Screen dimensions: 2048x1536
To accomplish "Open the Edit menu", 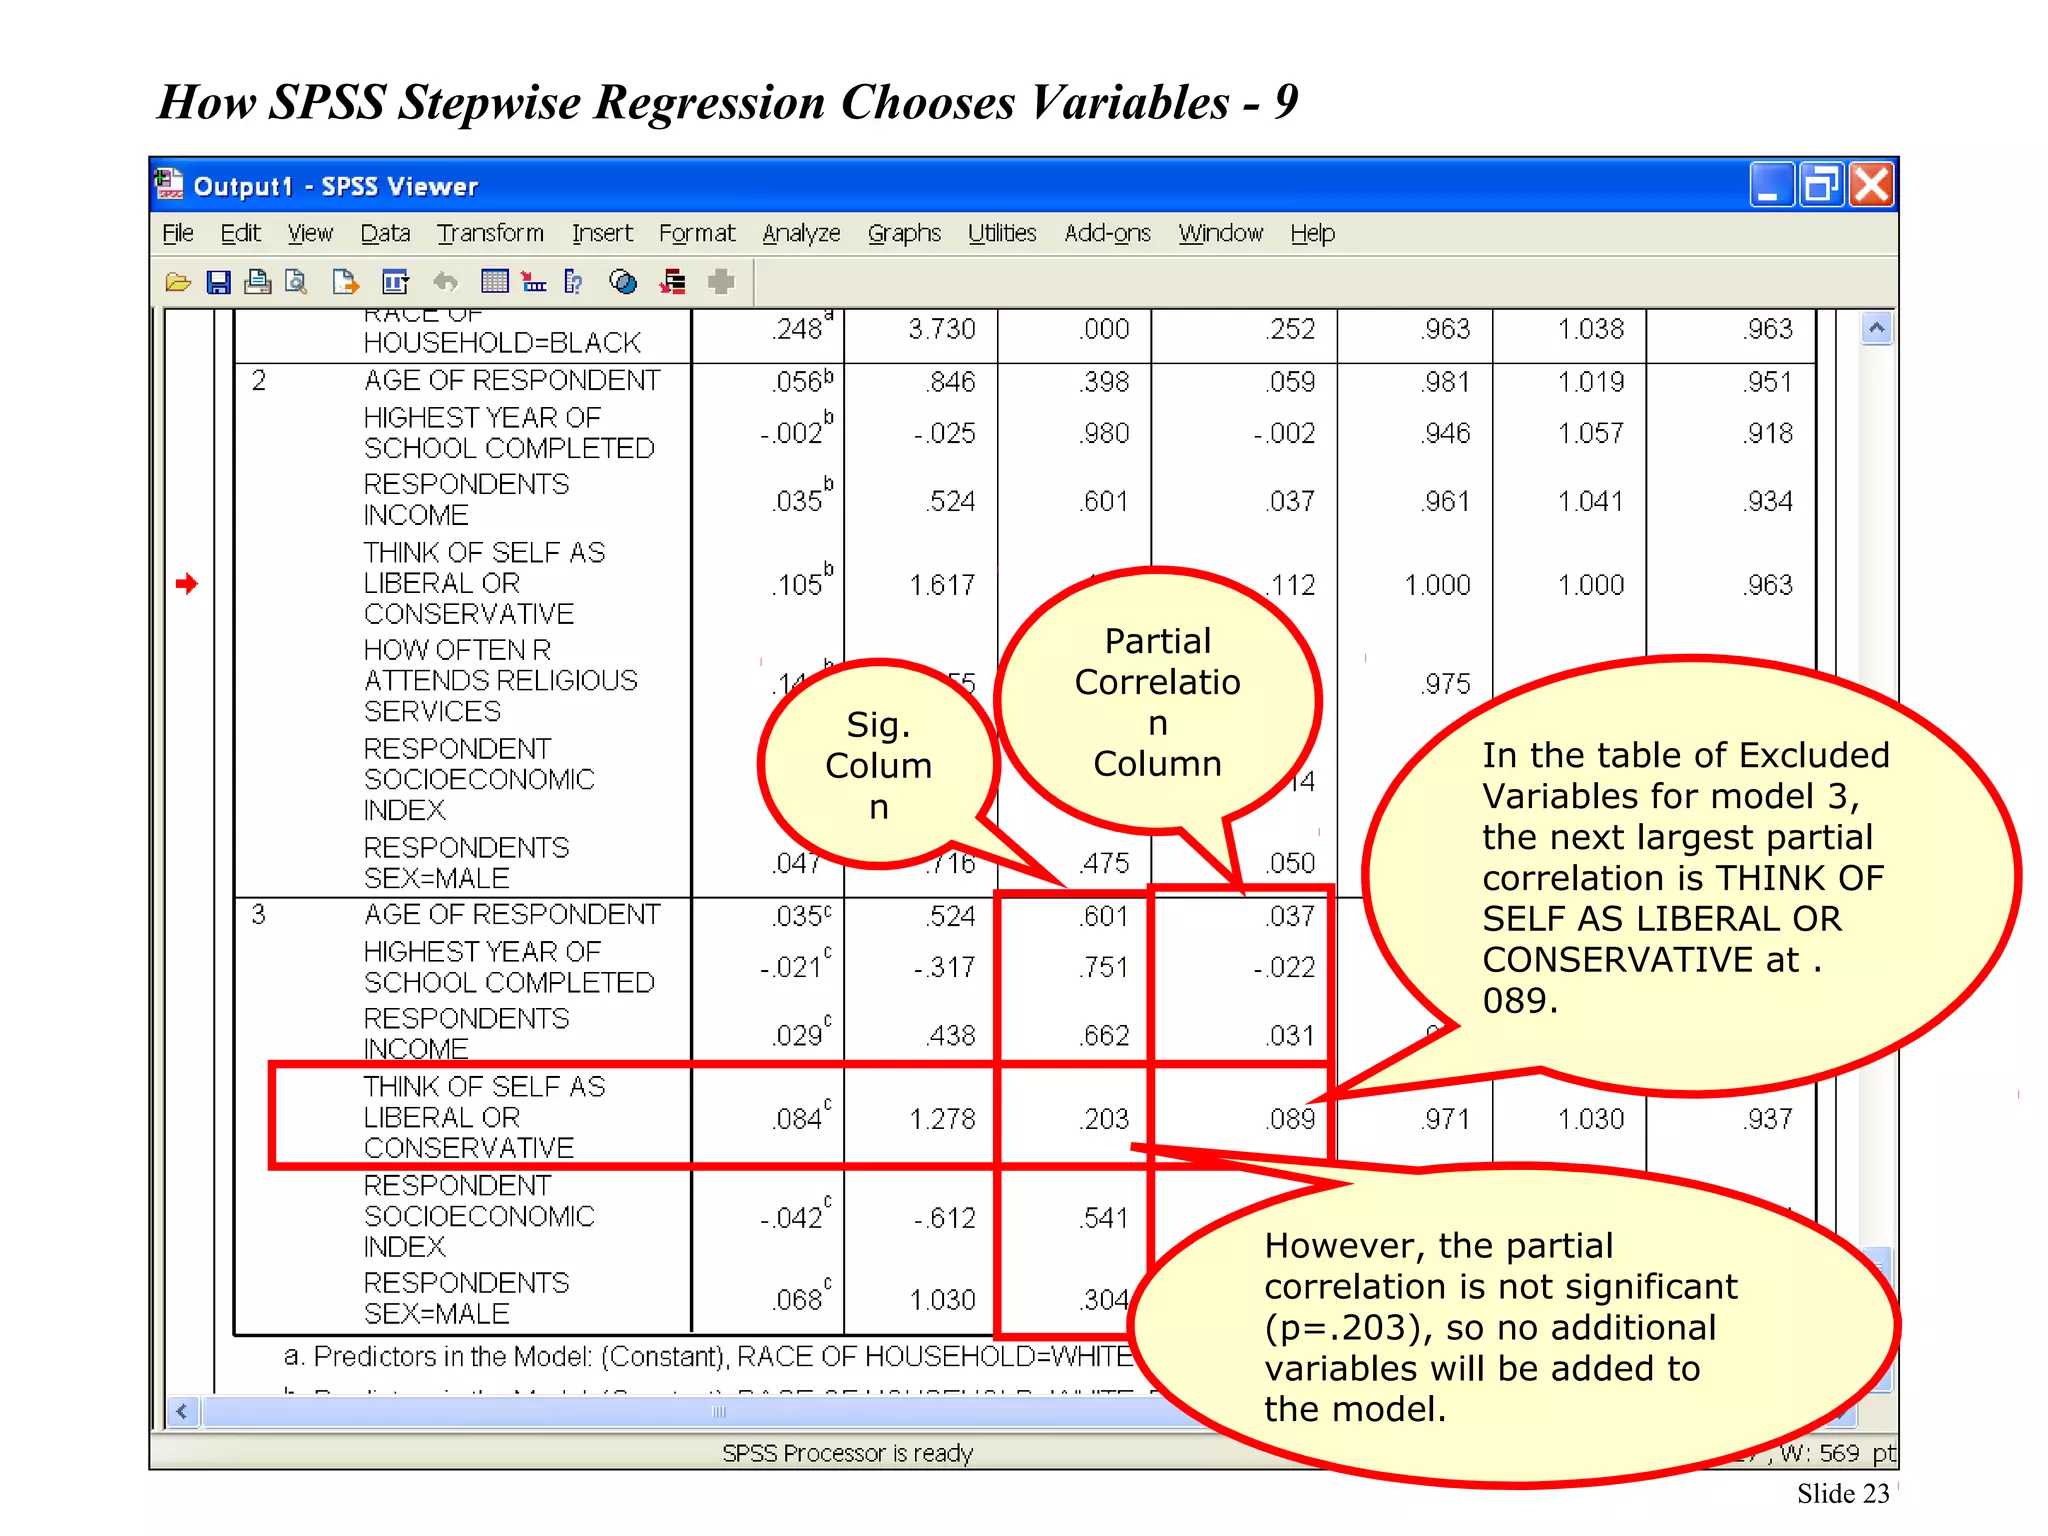I will 240,233.
